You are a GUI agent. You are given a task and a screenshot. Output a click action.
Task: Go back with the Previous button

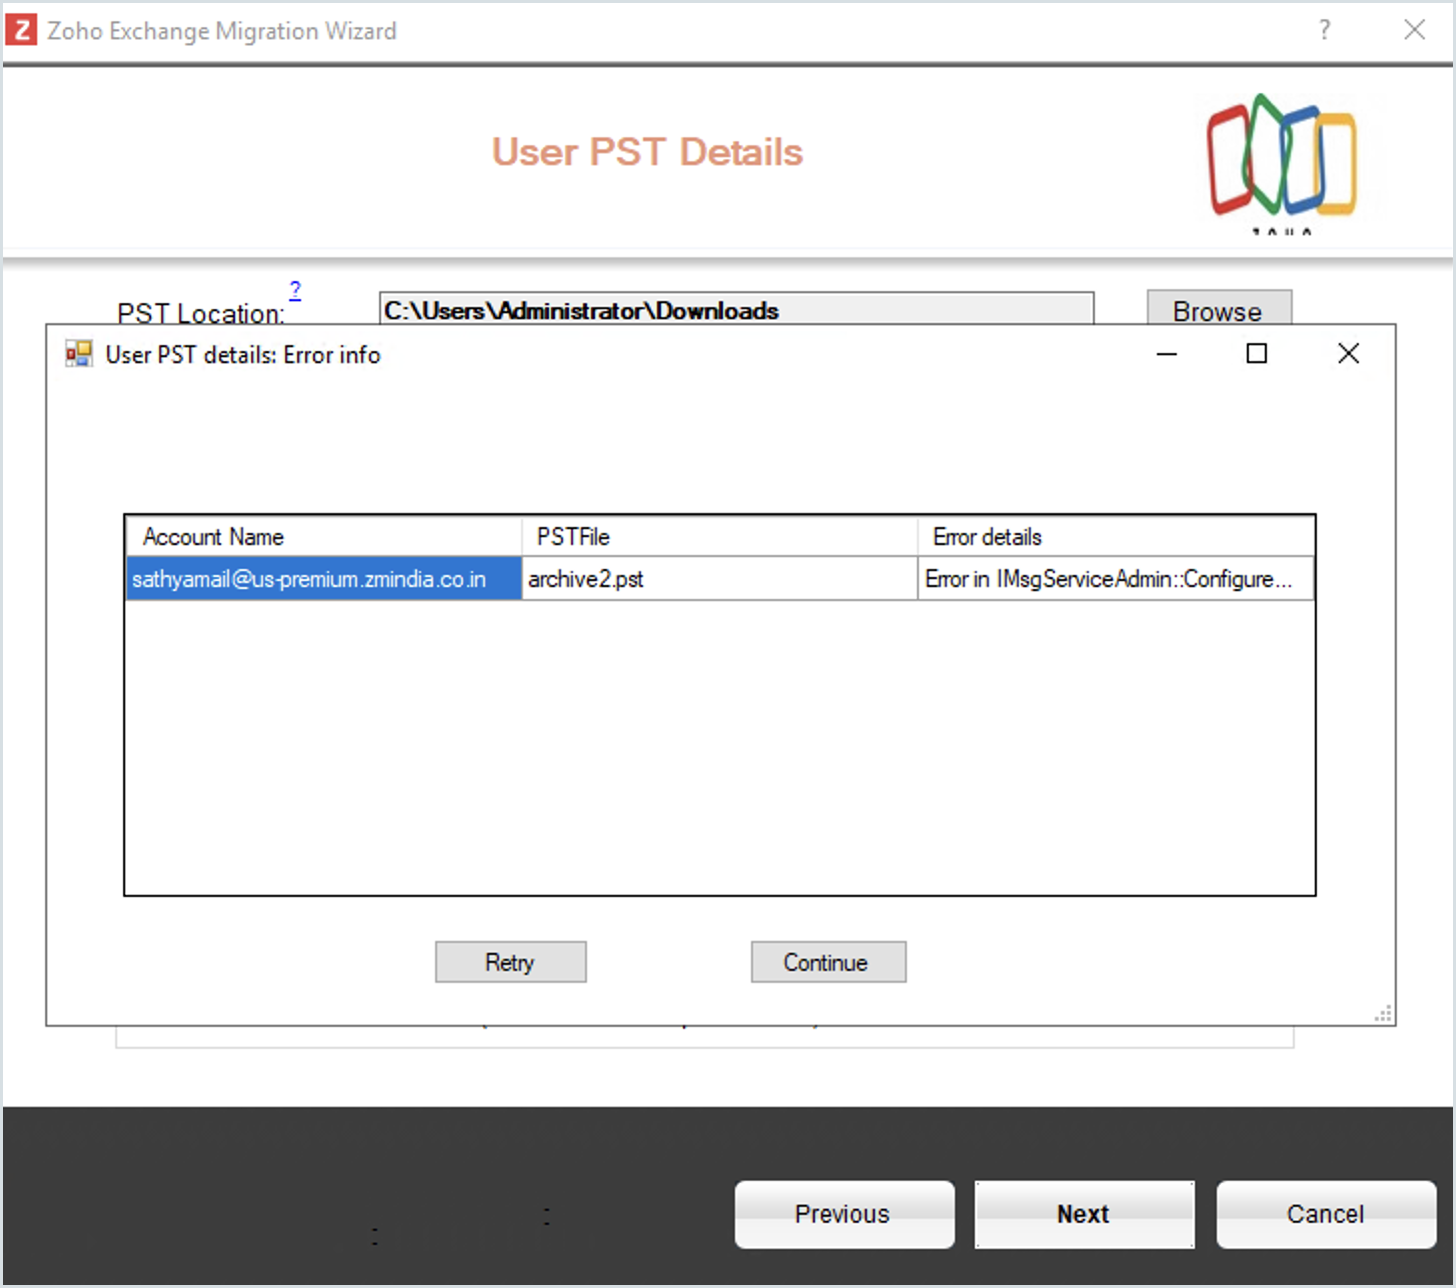(x=844, y=1214)
